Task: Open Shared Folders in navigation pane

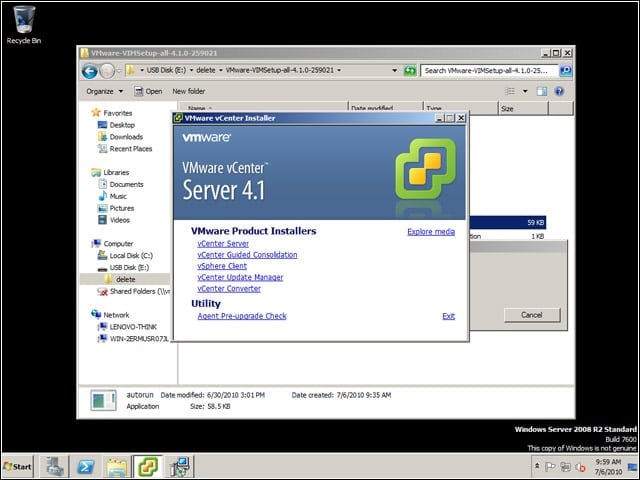Action: (134, 291)
